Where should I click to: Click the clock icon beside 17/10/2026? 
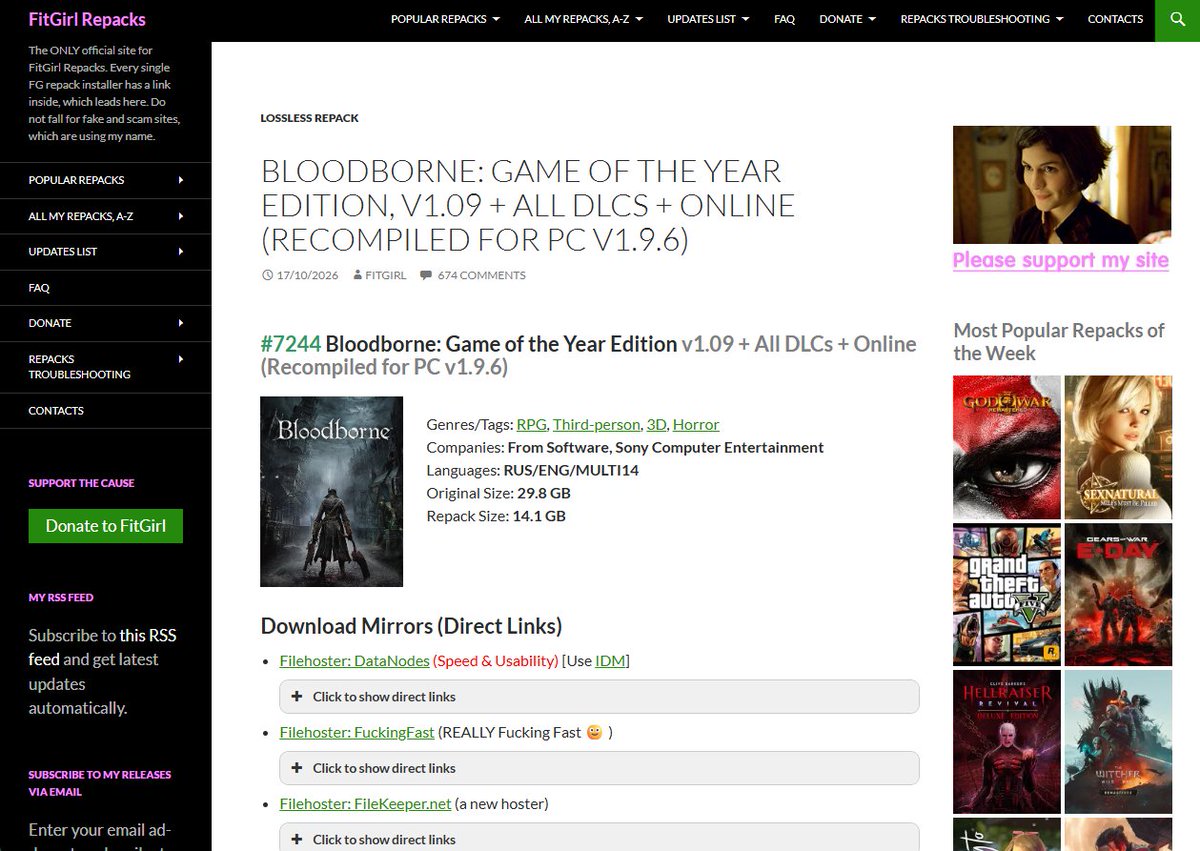point(267,275)
